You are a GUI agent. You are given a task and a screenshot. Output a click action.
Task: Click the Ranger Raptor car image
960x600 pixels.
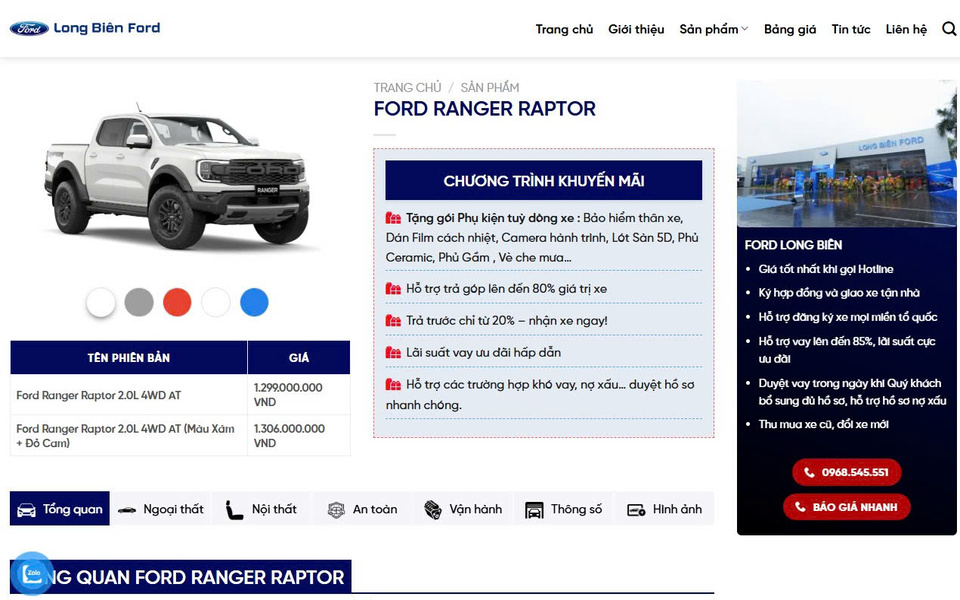(178, 180)
